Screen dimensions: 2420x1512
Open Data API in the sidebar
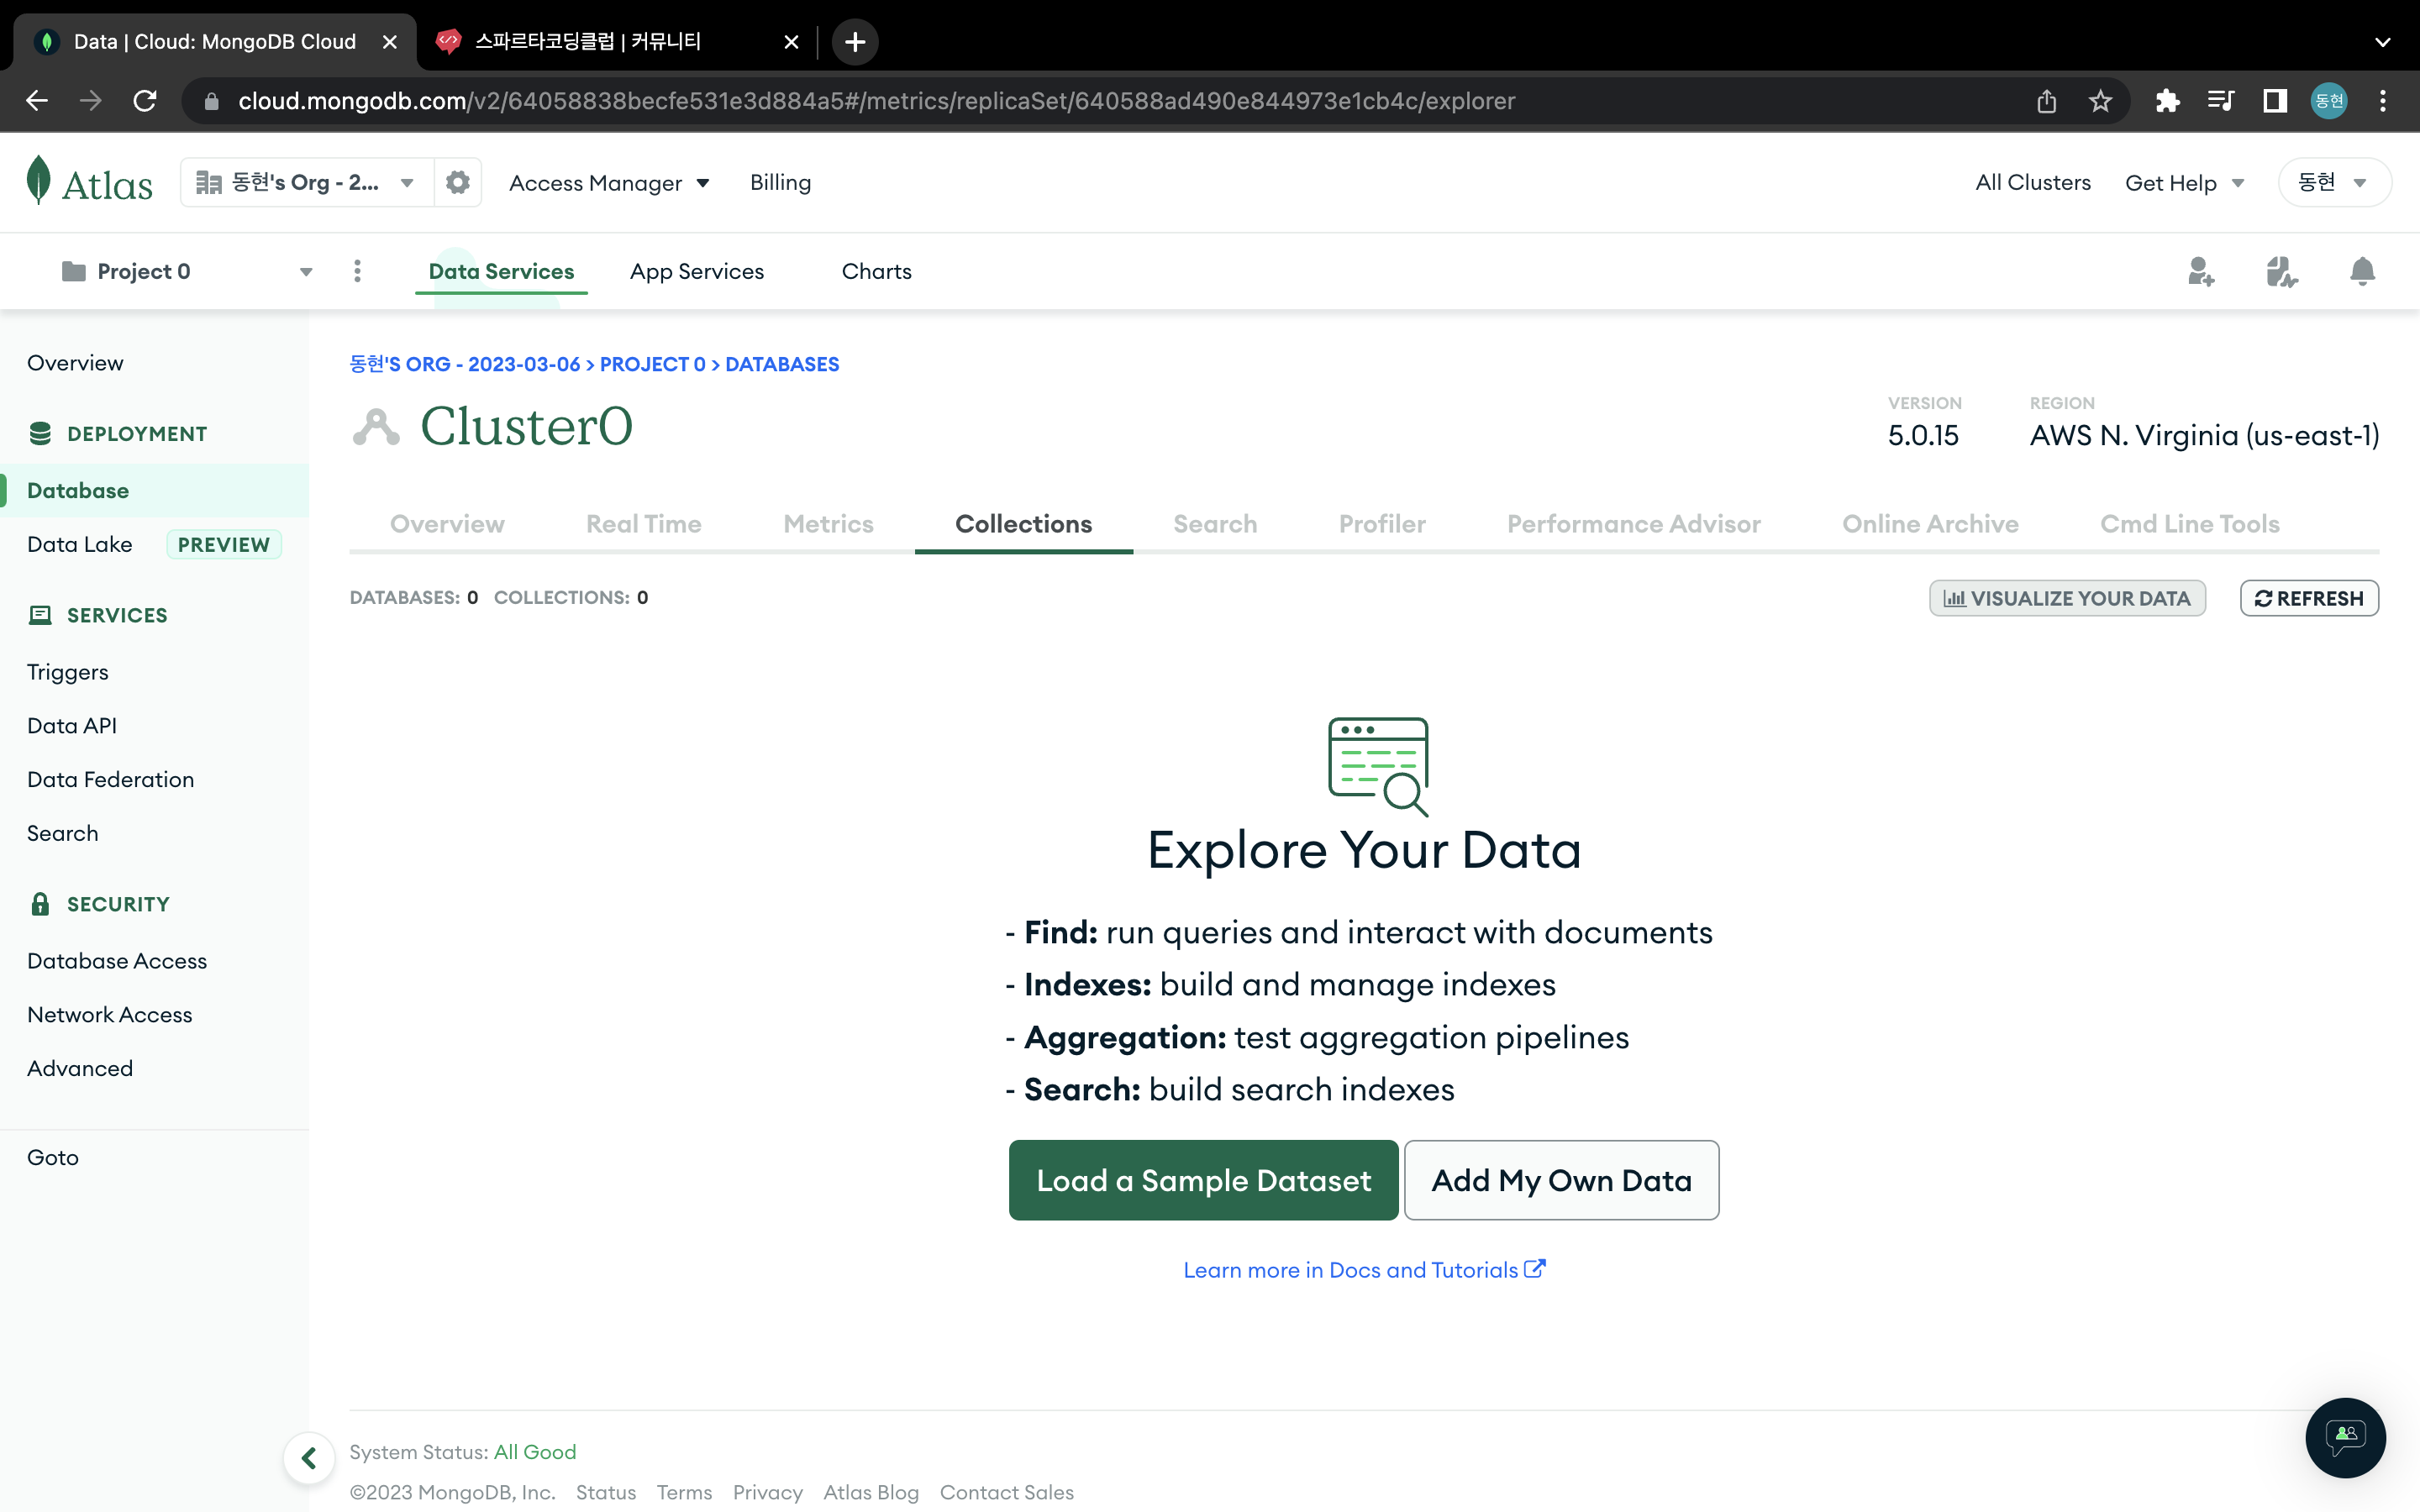click(x=72, y=726)
